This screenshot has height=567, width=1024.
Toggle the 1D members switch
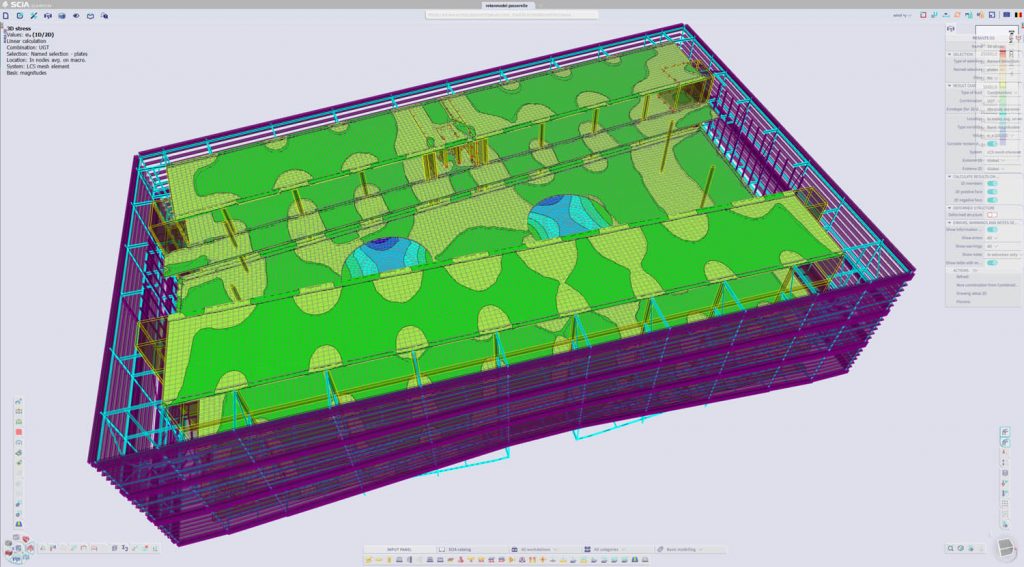(x=992, y=184)
